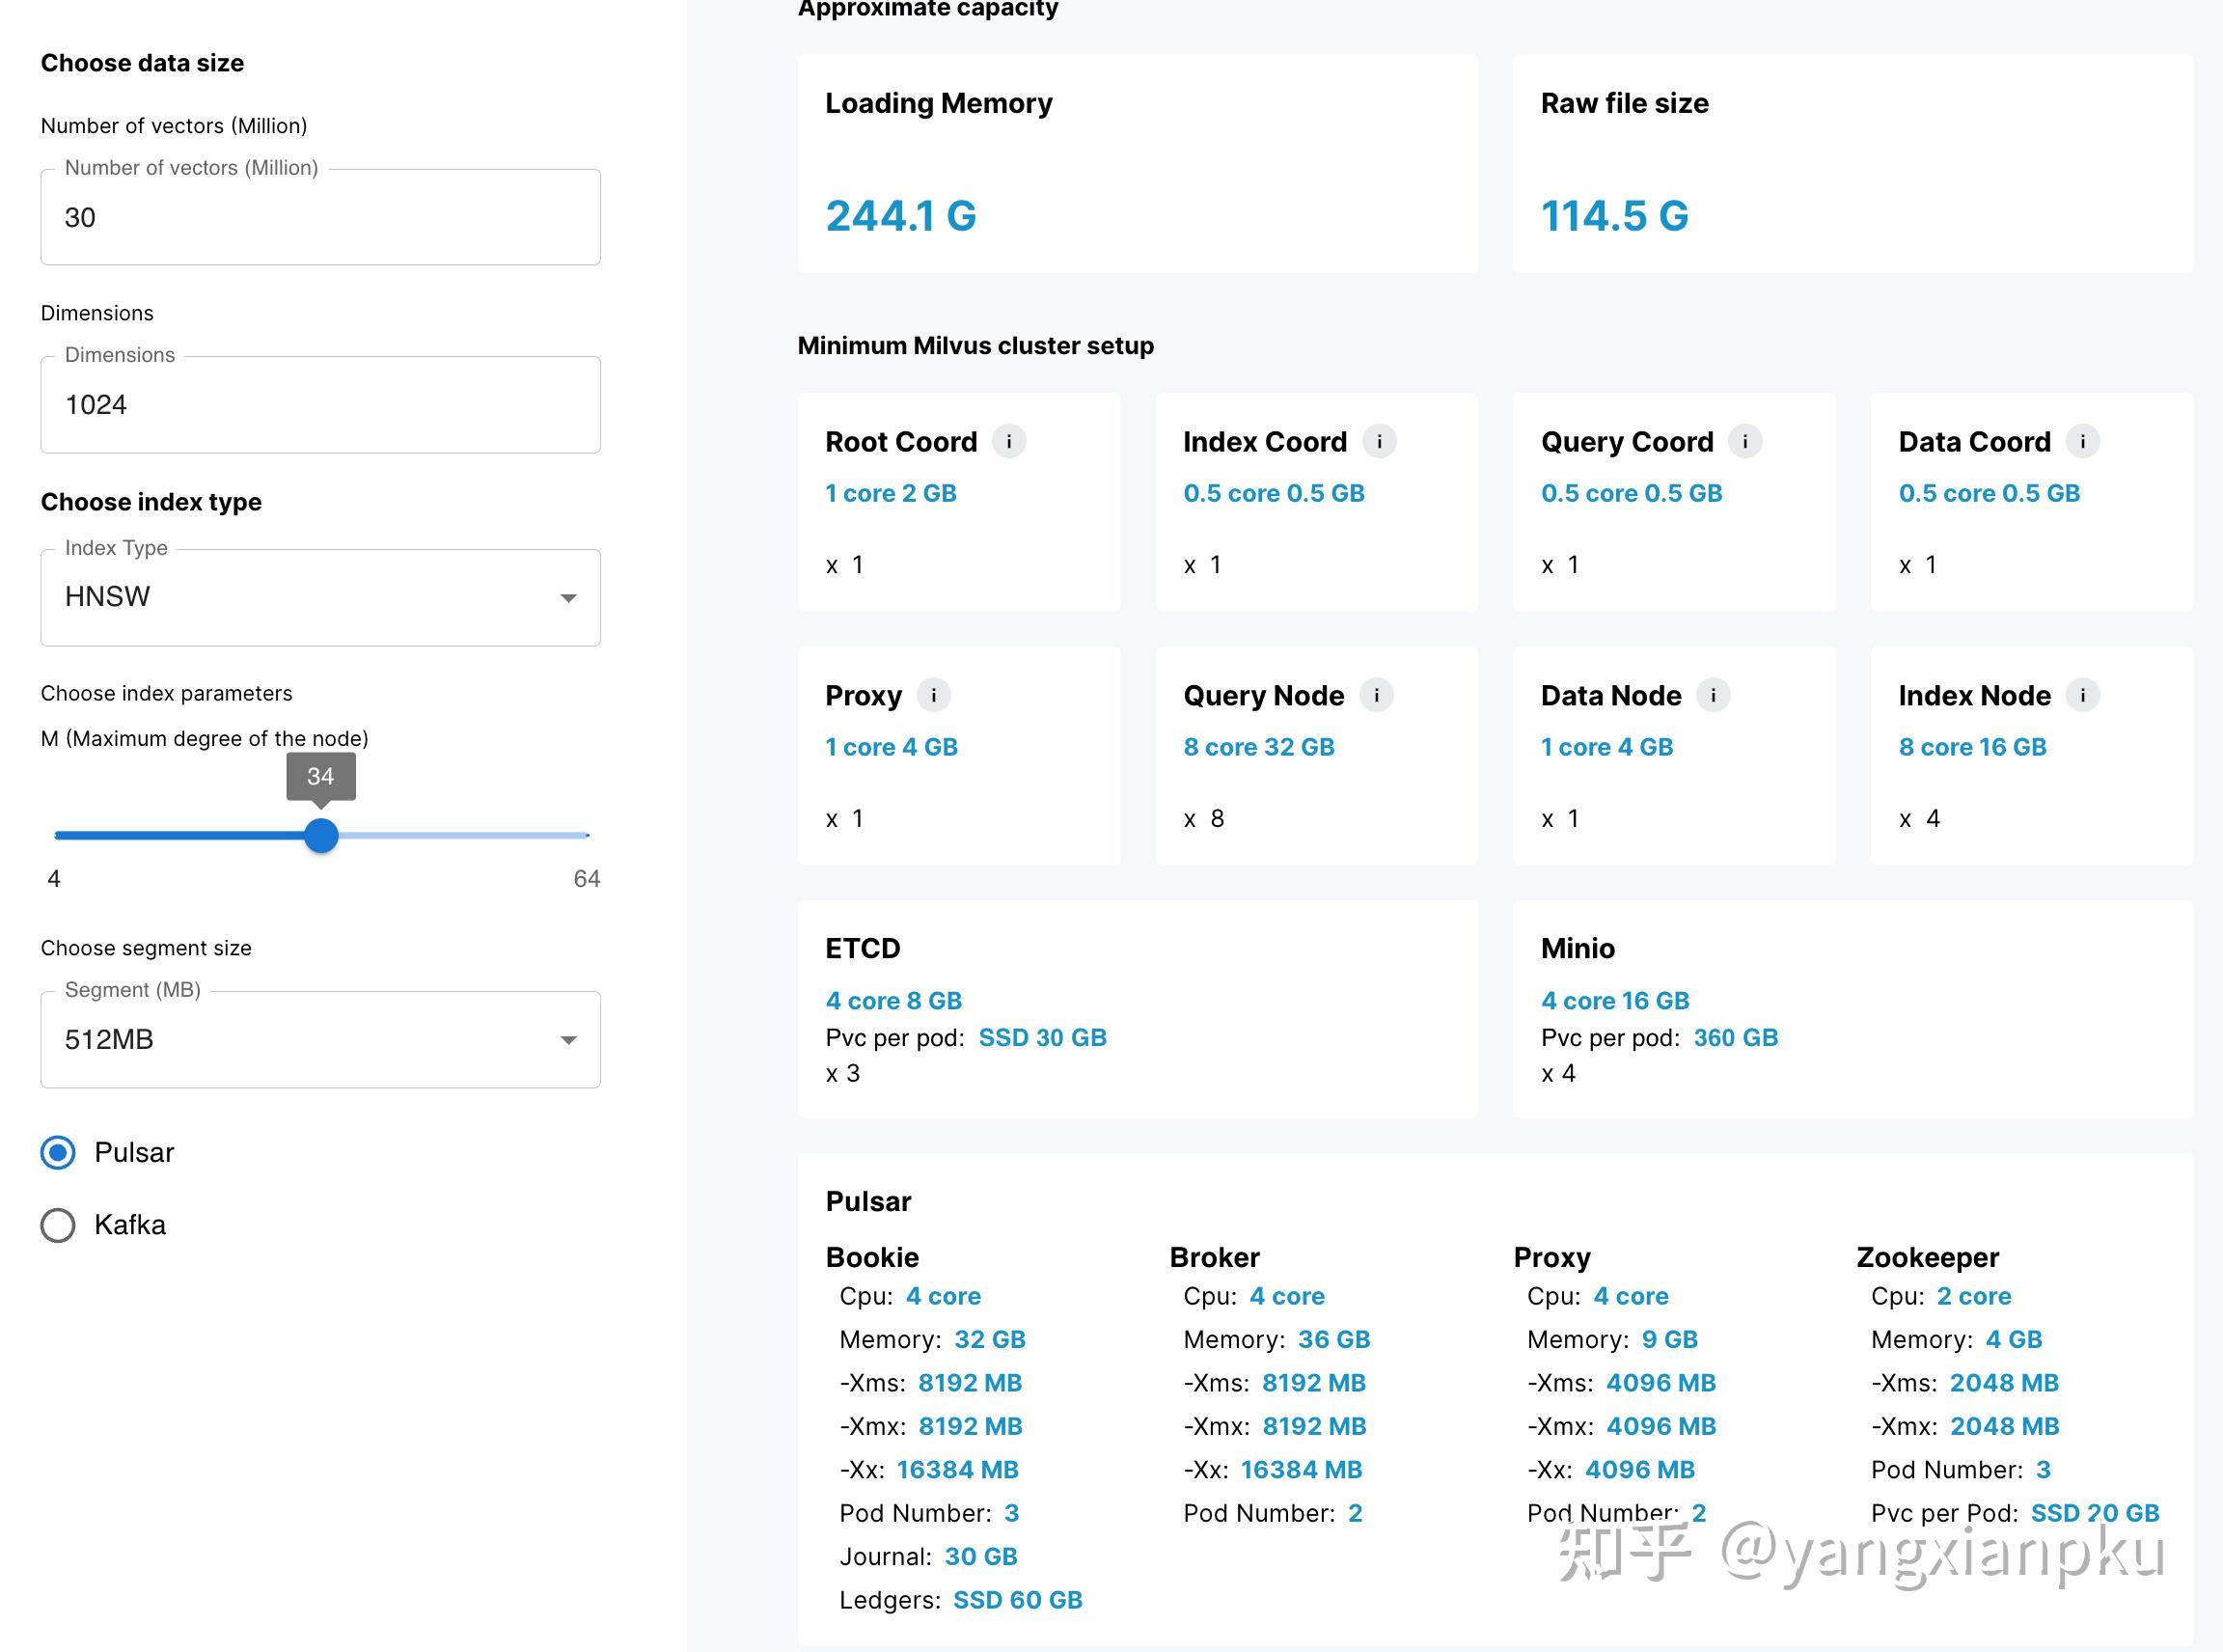Click the Minimum Milvus cluster setup heading
Viewport: 2223px width, 1652px height.
pyautogui.click(x=975, y=346)
